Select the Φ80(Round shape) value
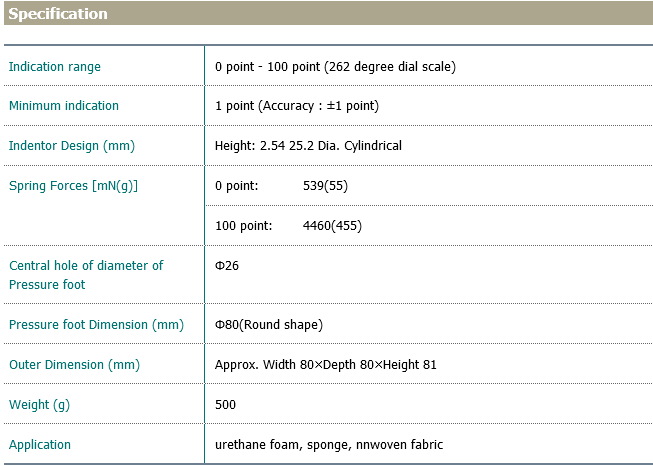 tap(269, 325)
